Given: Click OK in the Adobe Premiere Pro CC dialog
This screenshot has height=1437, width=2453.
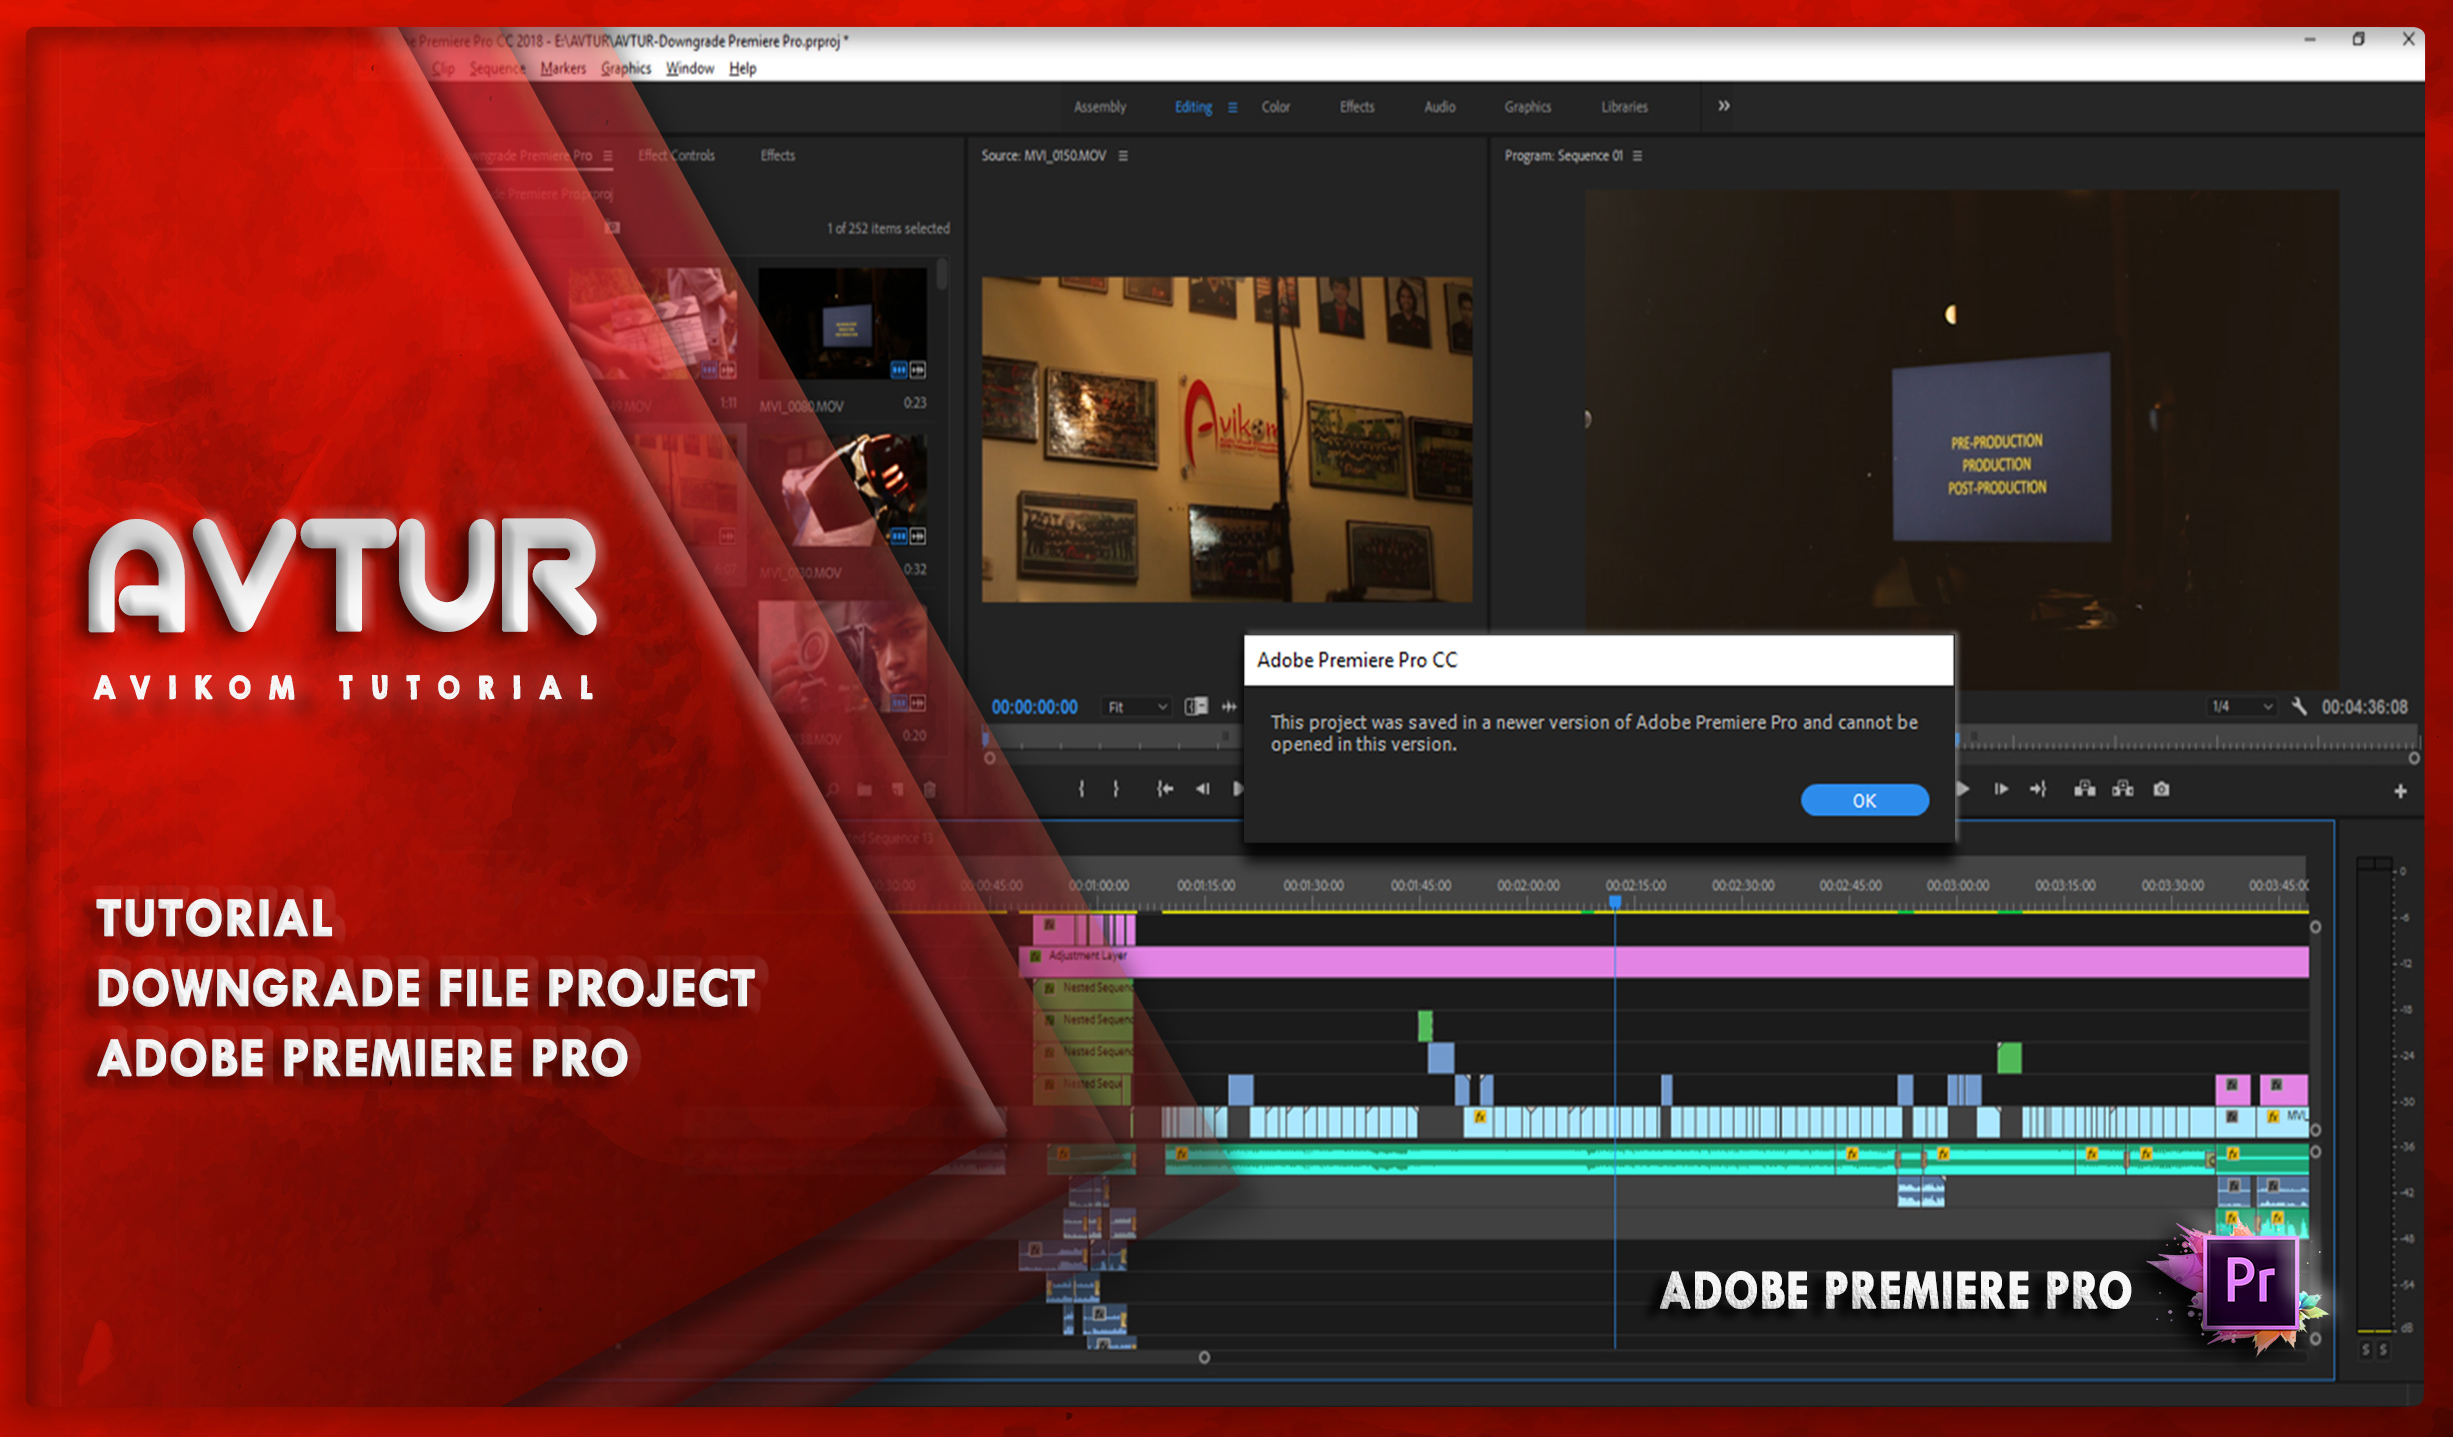Looking at the screenshot, I should 1864,800.
